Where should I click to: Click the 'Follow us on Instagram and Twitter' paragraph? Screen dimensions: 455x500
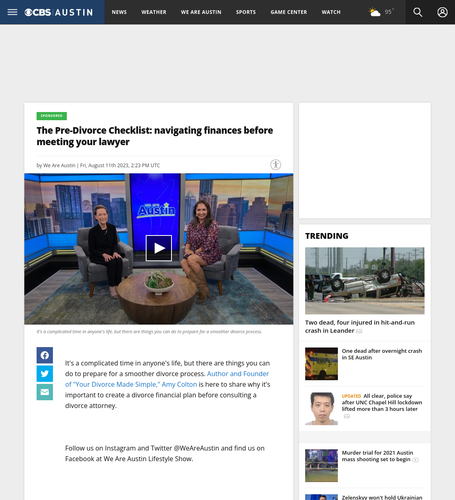coord(165,453)
